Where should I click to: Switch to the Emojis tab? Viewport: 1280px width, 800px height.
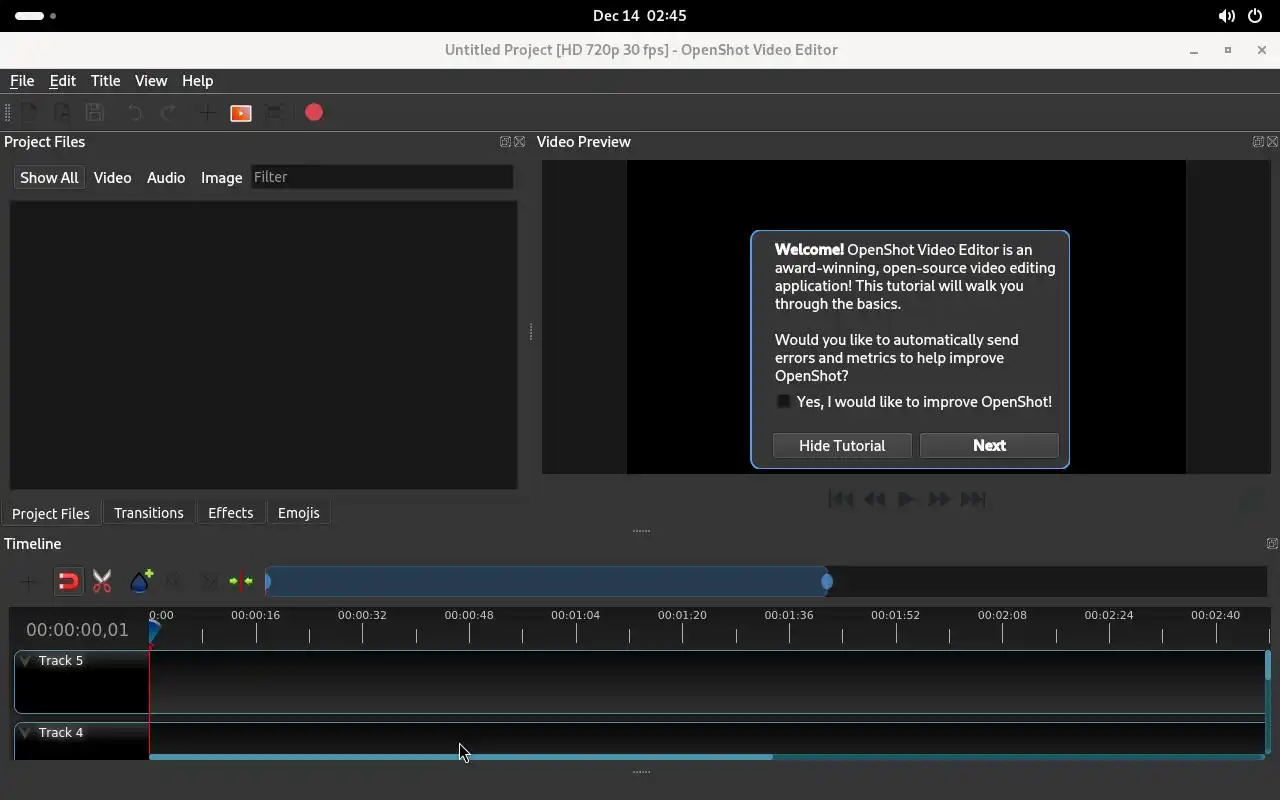pos(299,513)
